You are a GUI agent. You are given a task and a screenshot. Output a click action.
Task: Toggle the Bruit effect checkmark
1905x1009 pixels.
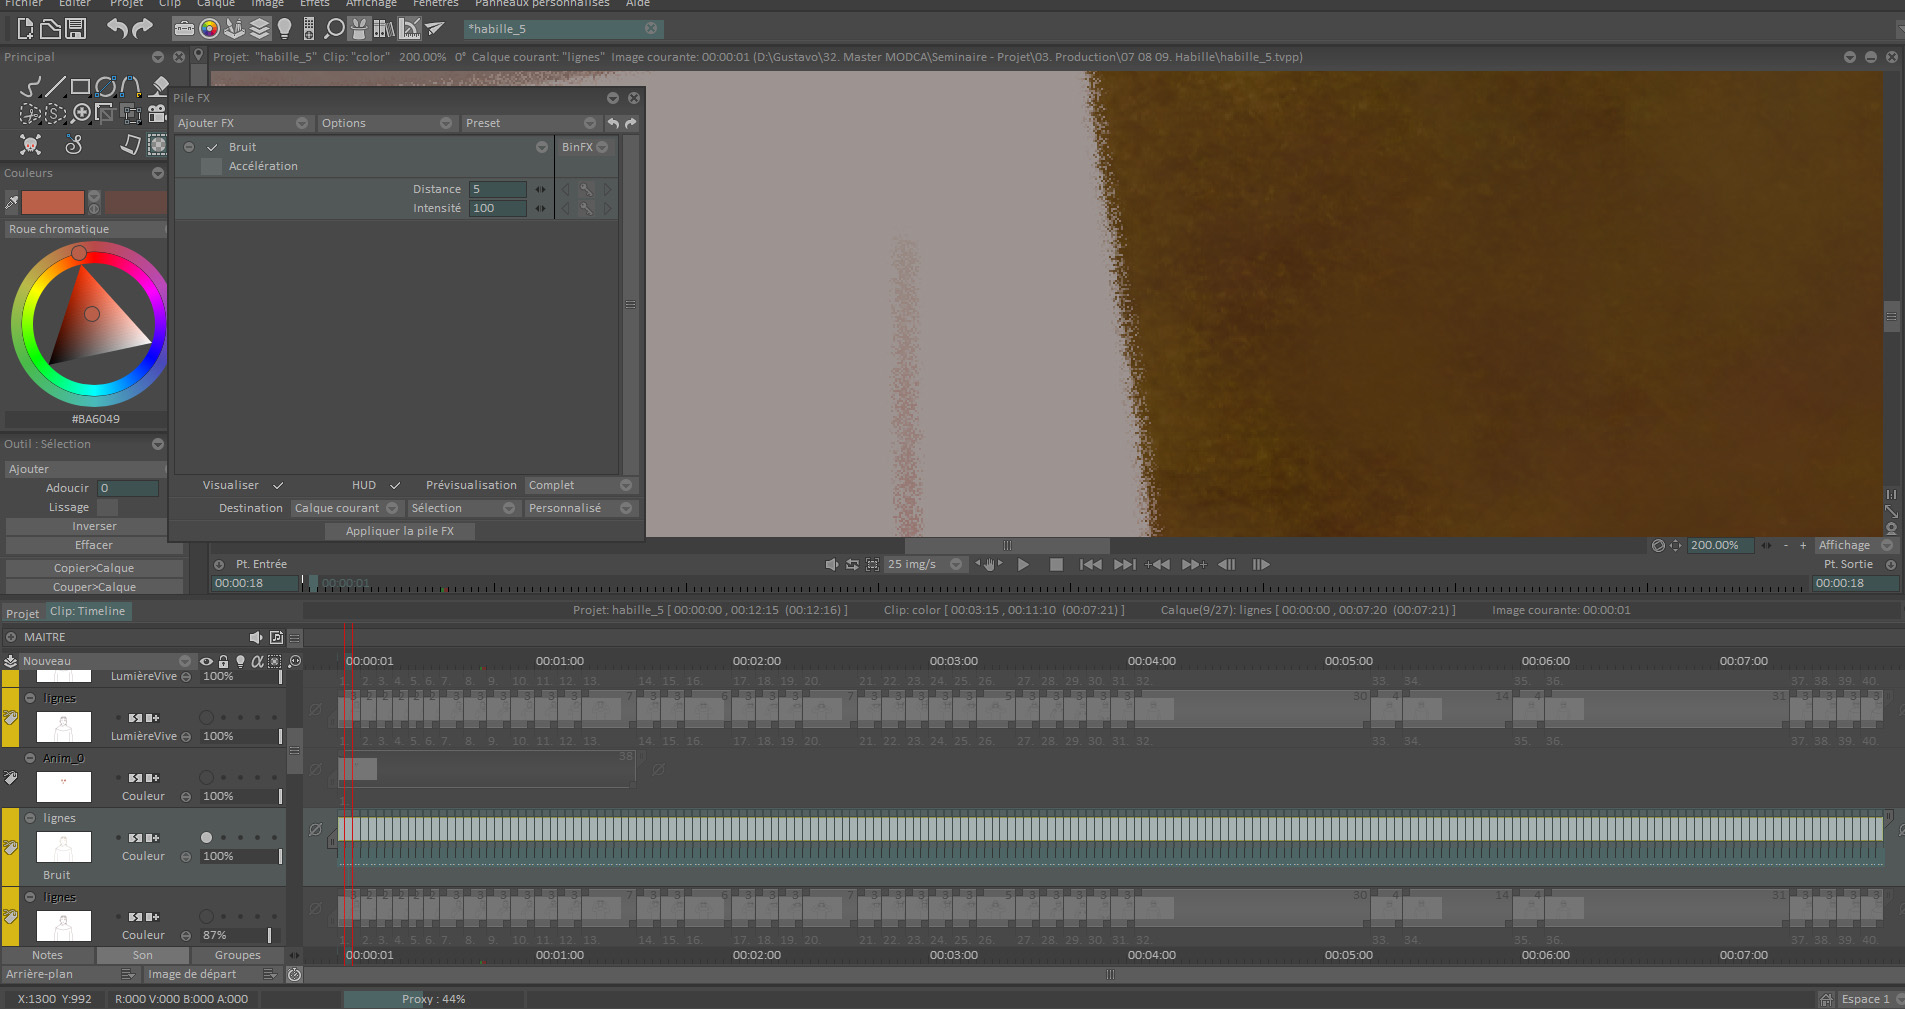(212, 147)
